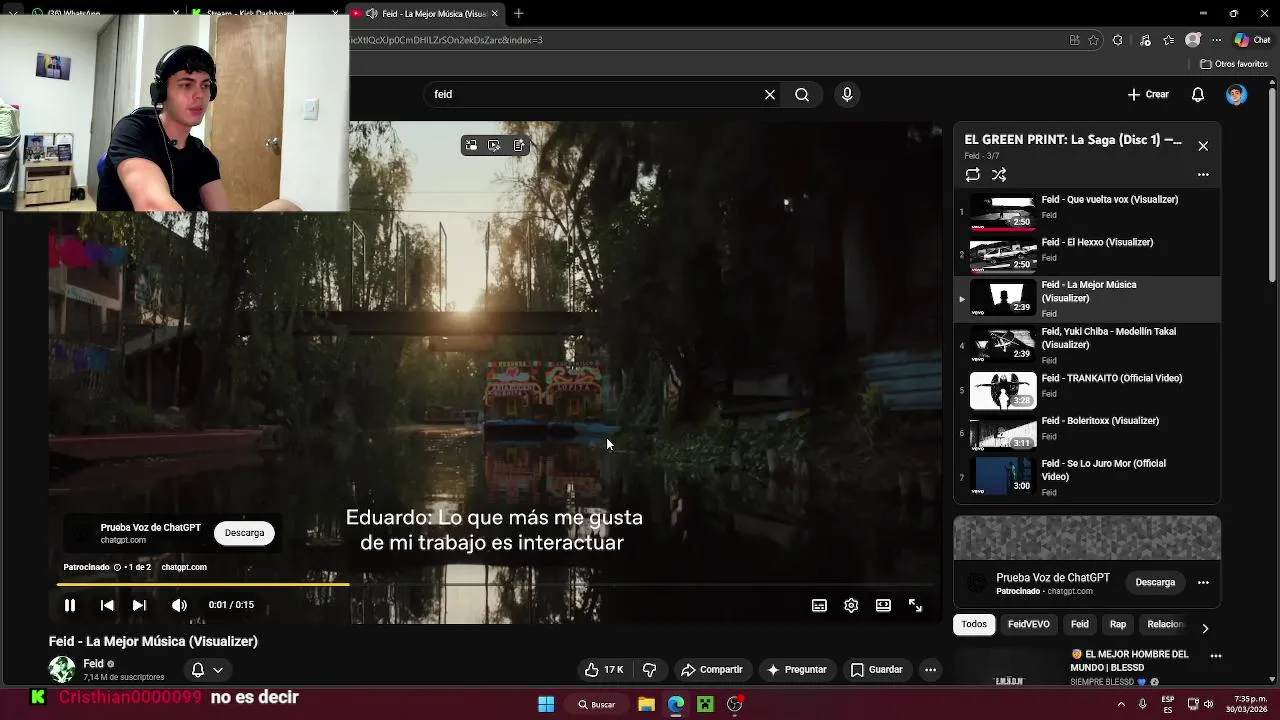Go to previous playlist video
The width and height of the screenshot is (1280, 720).
click(x=107, y=605)
